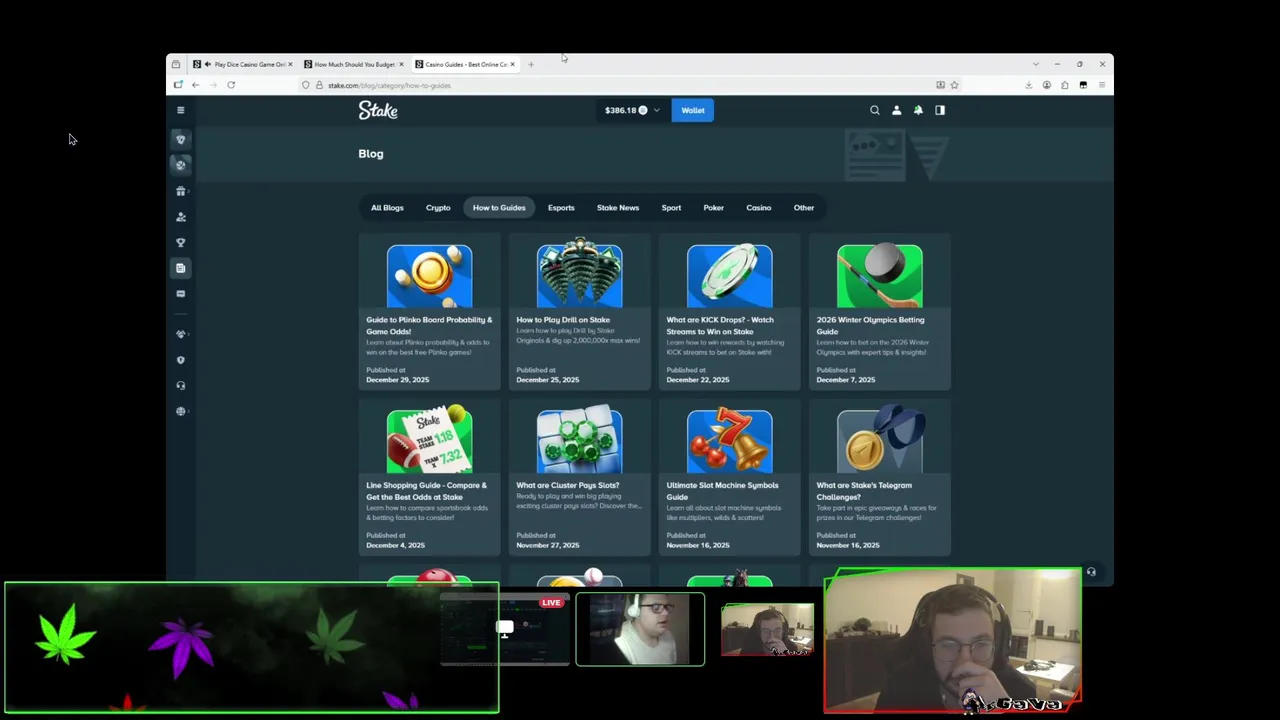This screenshot has width=1280, height=720.
Task: Open browser downloads icon
Action: (1028, 85)
